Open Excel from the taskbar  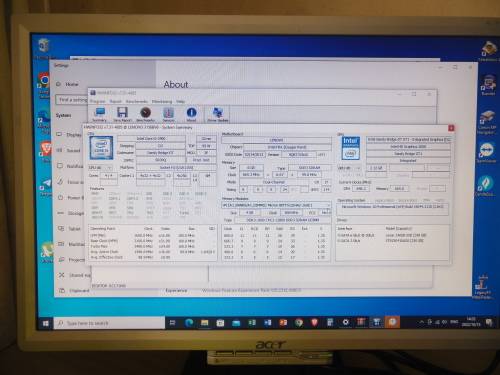pyautogui.click(x=252, y=323)
